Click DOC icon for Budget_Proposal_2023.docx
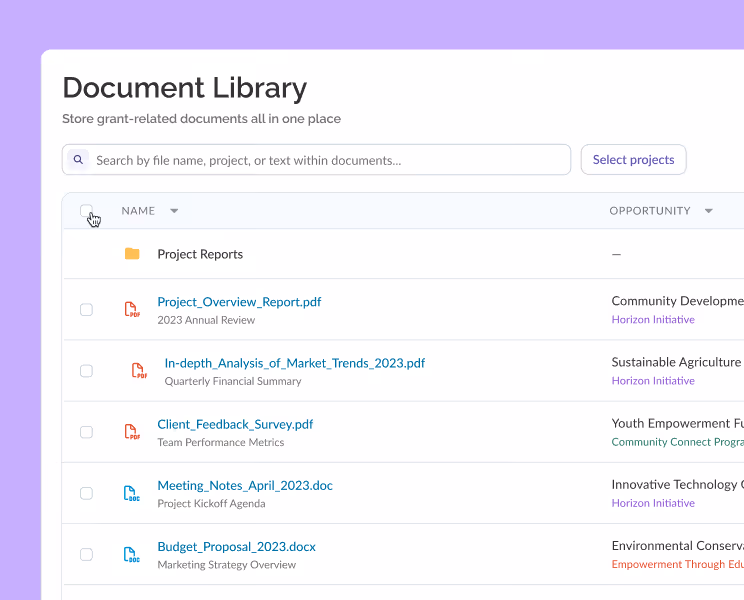The height and width of the screenshot is (600, 744). (x=131, y=554)
